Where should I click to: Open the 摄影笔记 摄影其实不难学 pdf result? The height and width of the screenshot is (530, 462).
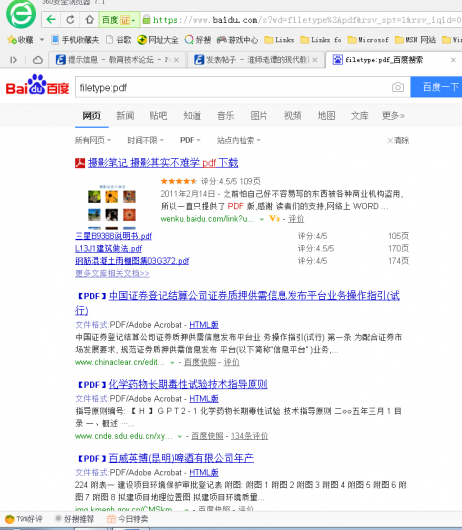coord(163,163)
